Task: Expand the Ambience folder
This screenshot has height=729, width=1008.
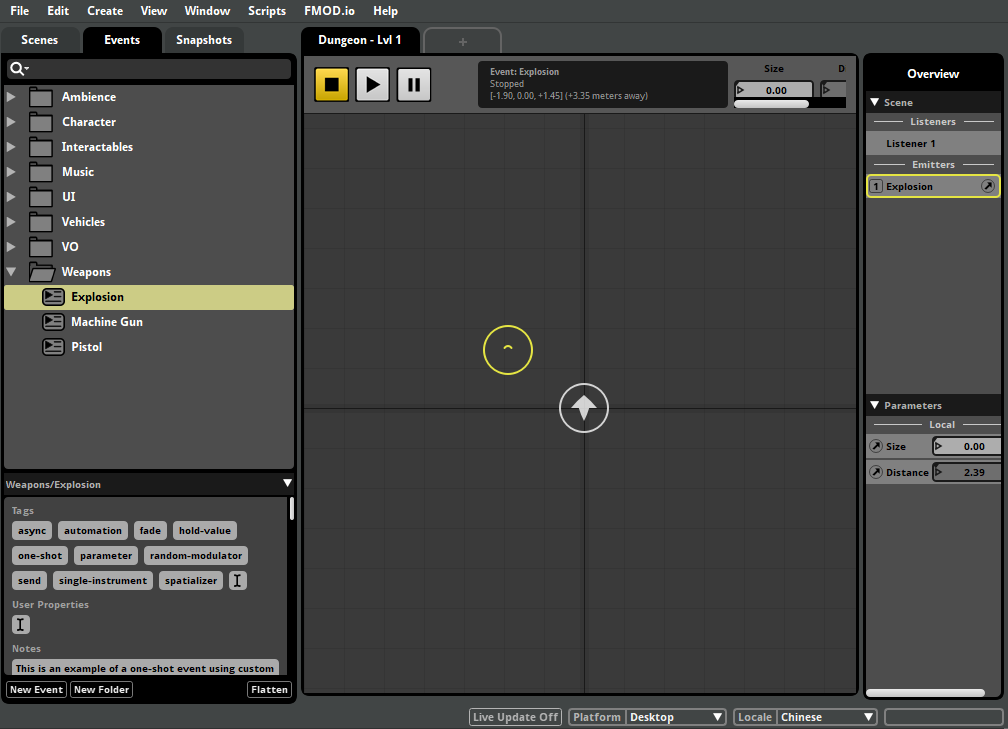Action: [12, 97]
